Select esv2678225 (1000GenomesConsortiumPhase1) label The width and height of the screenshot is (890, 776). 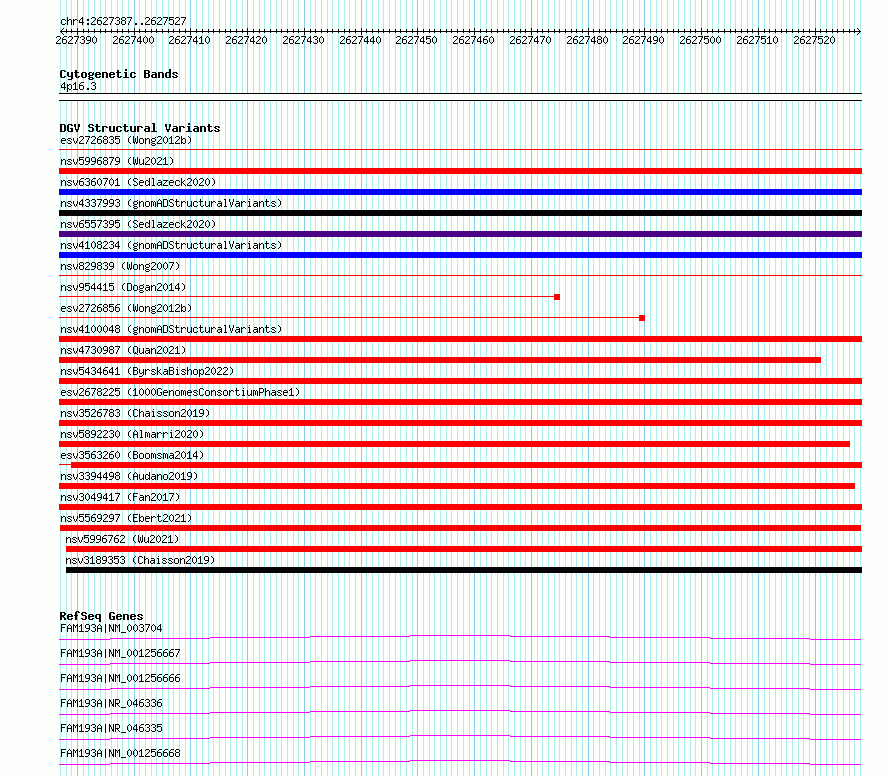pos(180,392)
